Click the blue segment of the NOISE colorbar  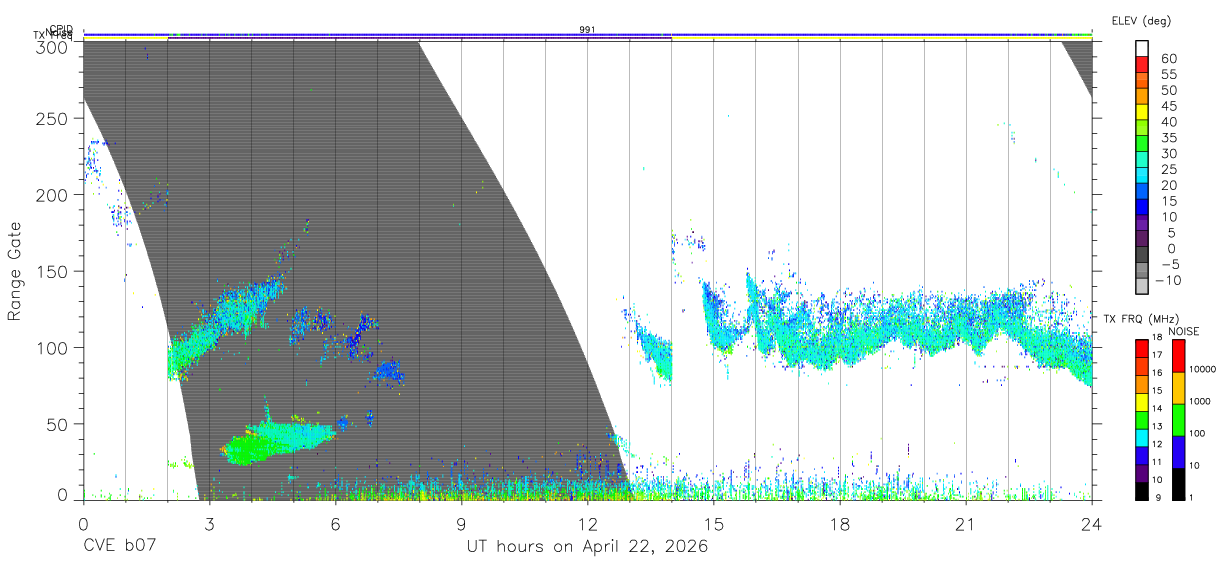coord(1178,451)
